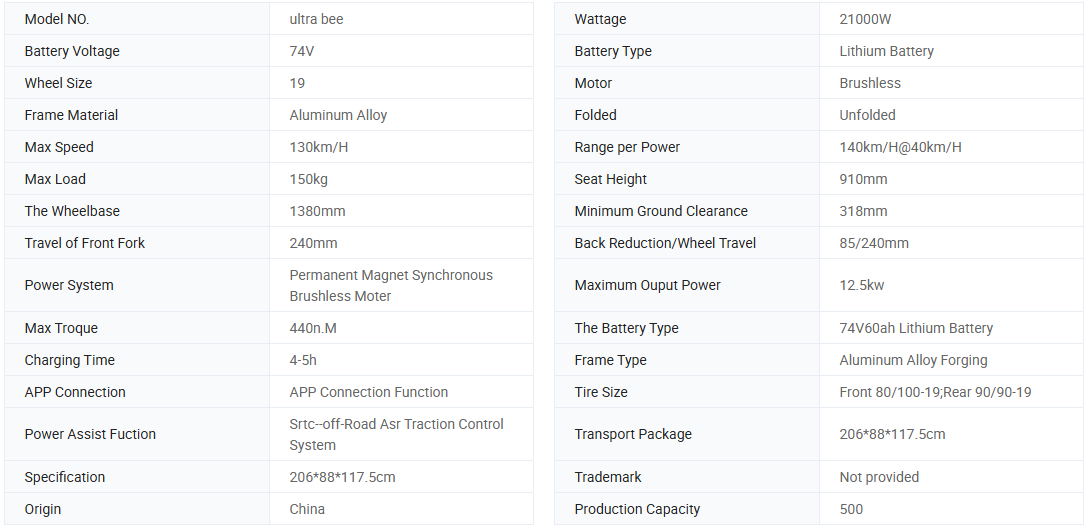Click the 21000W wattage value
This screenshot has width=1087, height=527.
(868, 19)
